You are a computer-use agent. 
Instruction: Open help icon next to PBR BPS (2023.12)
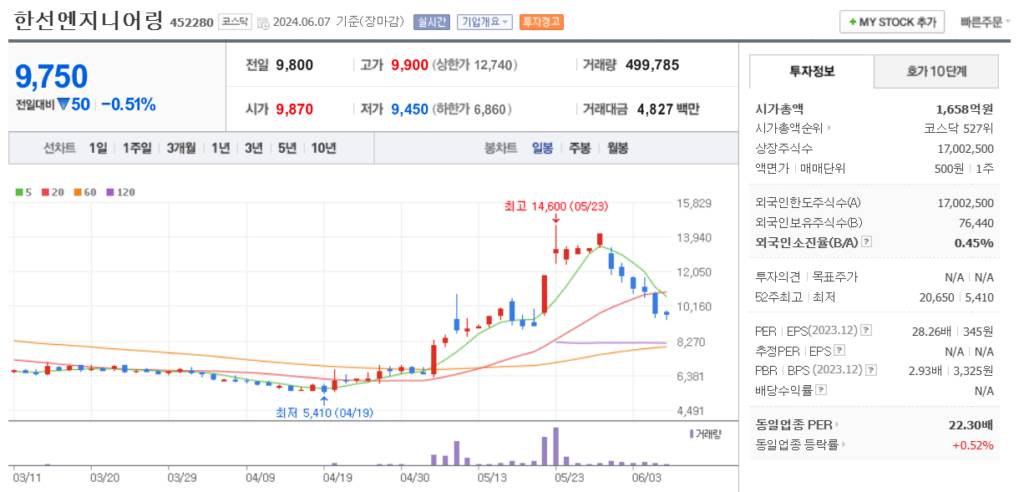(x=871, y=370)
